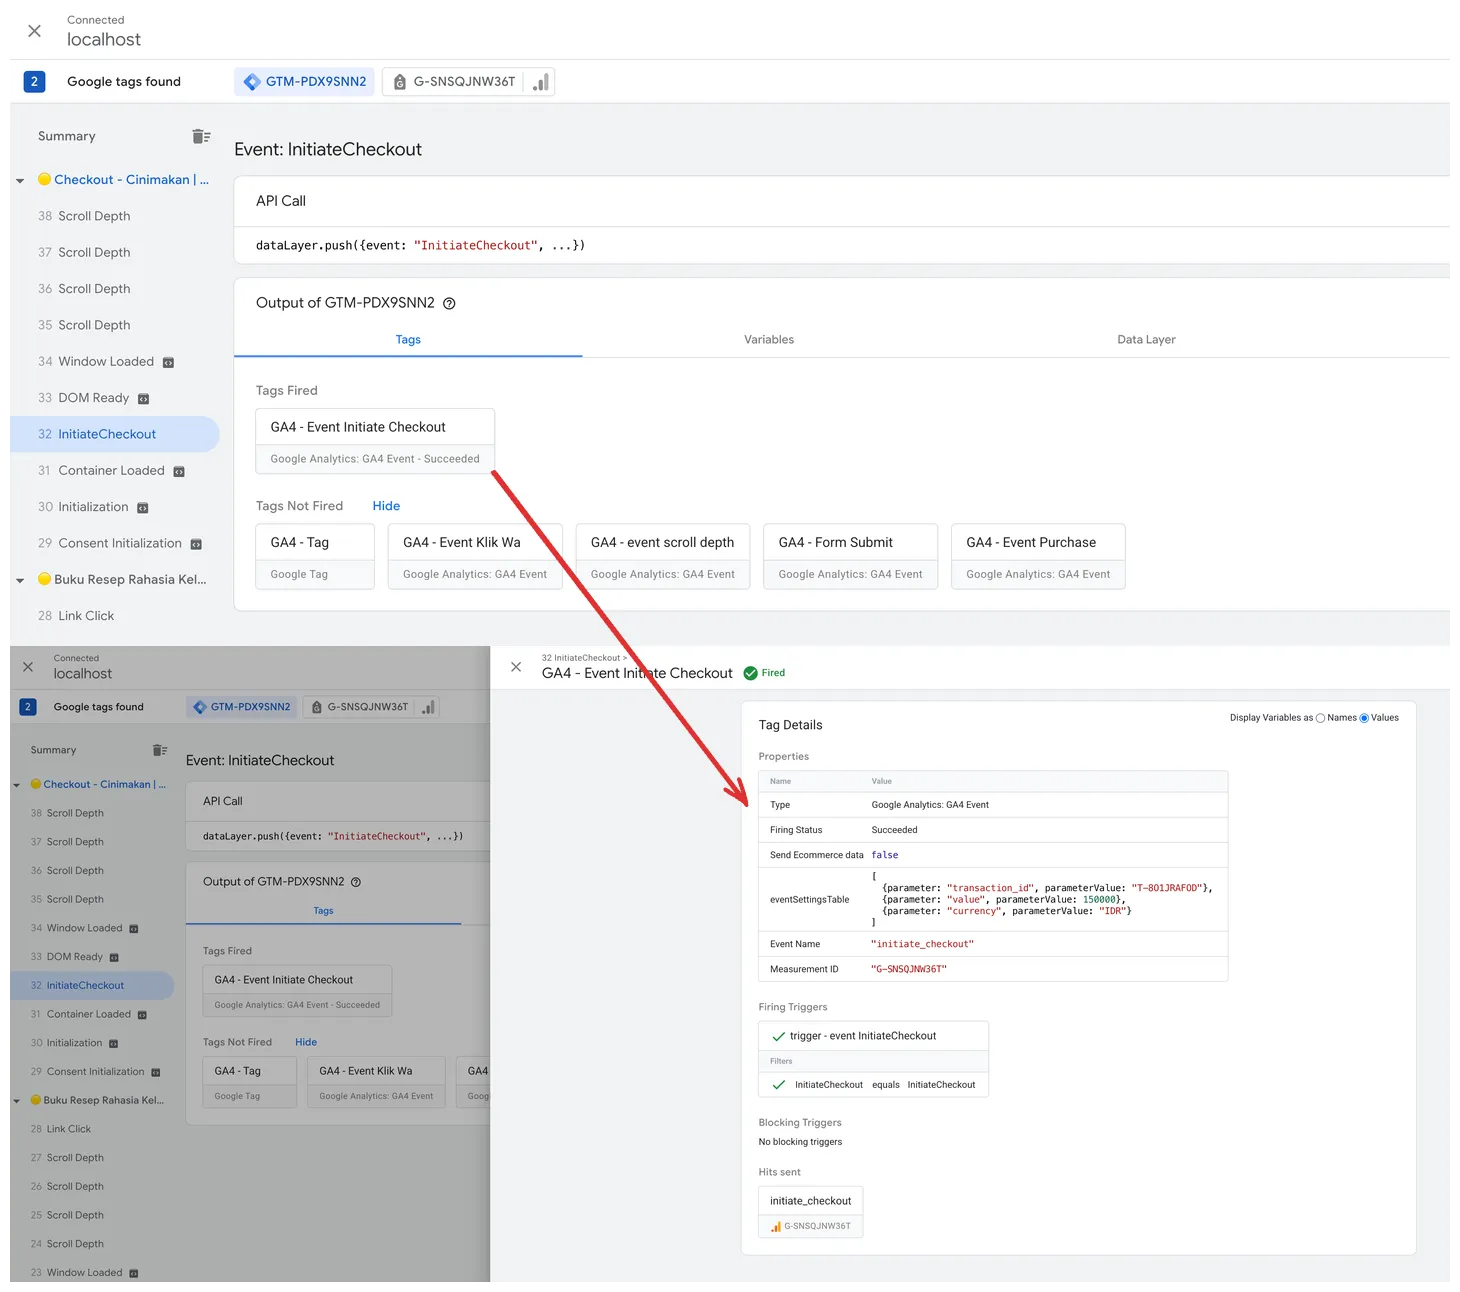Click the Tags tab in the dimmed background panel
Screen dimensions: 1460x1292
point(323,911)
